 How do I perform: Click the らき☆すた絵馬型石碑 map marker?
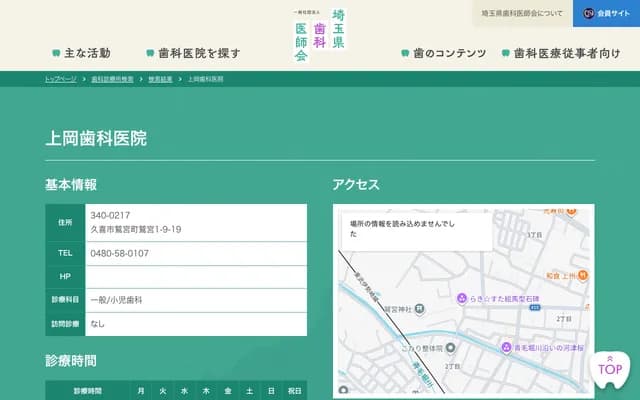462,299
